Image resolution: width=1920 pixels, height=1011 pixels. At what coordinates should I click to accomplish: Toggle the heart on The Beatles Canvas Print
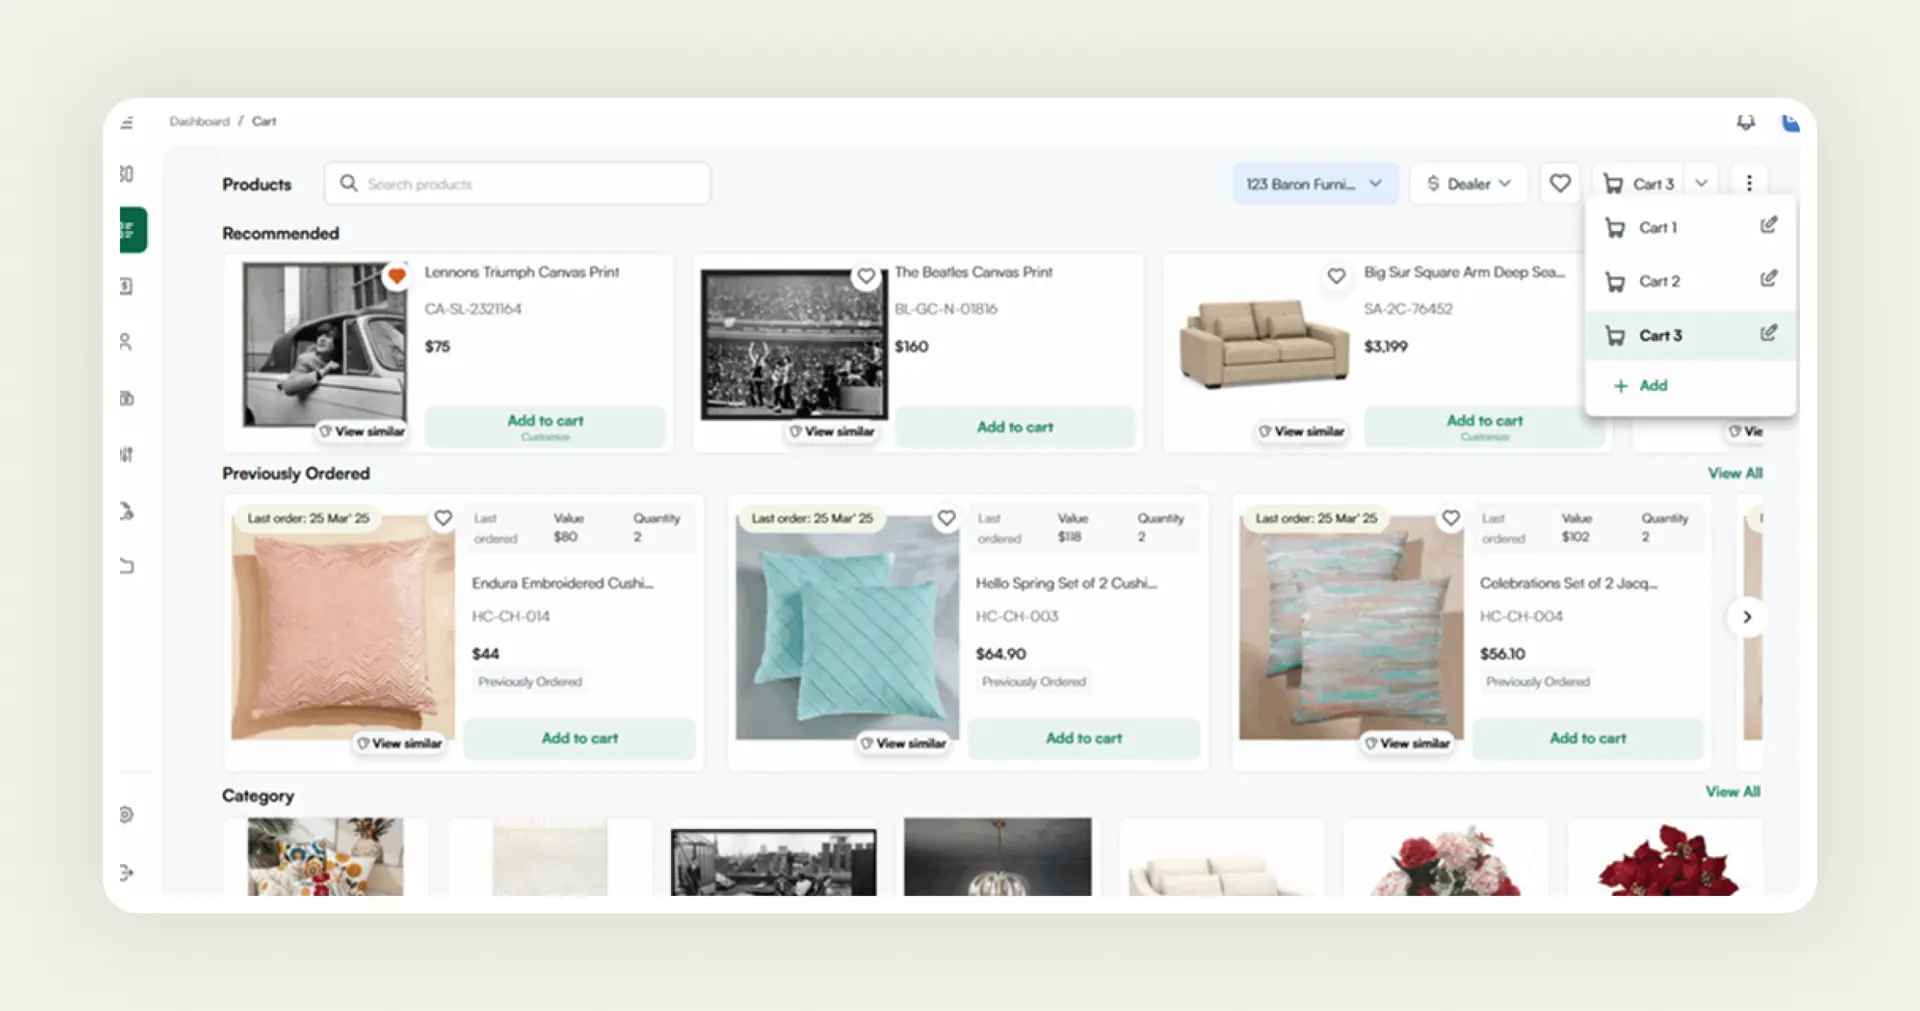click(x=866, y=276)
